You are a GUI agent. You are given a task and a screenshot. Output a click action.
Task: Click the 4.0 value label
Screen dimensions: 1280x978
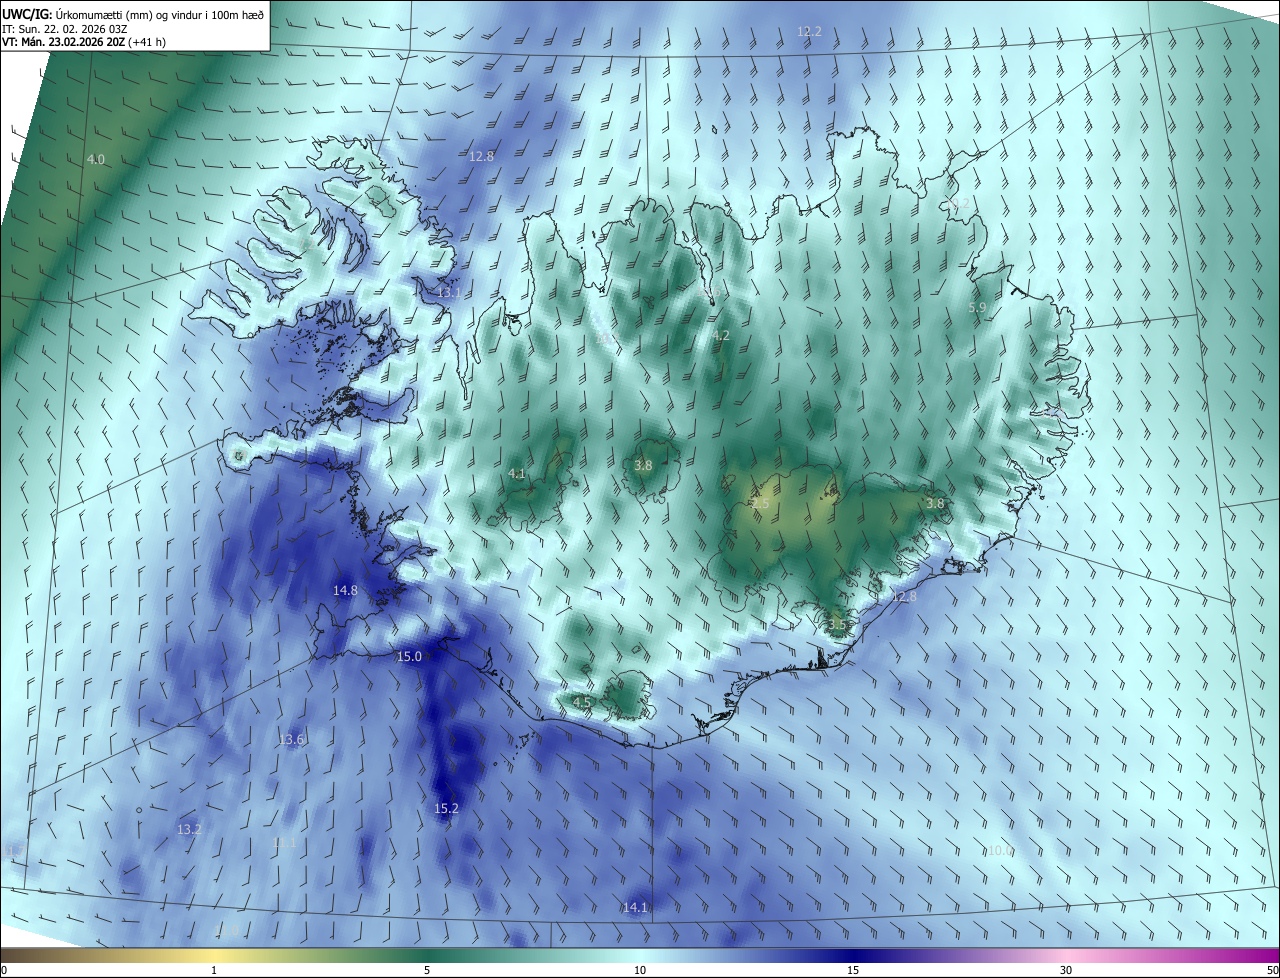(95, 160)
